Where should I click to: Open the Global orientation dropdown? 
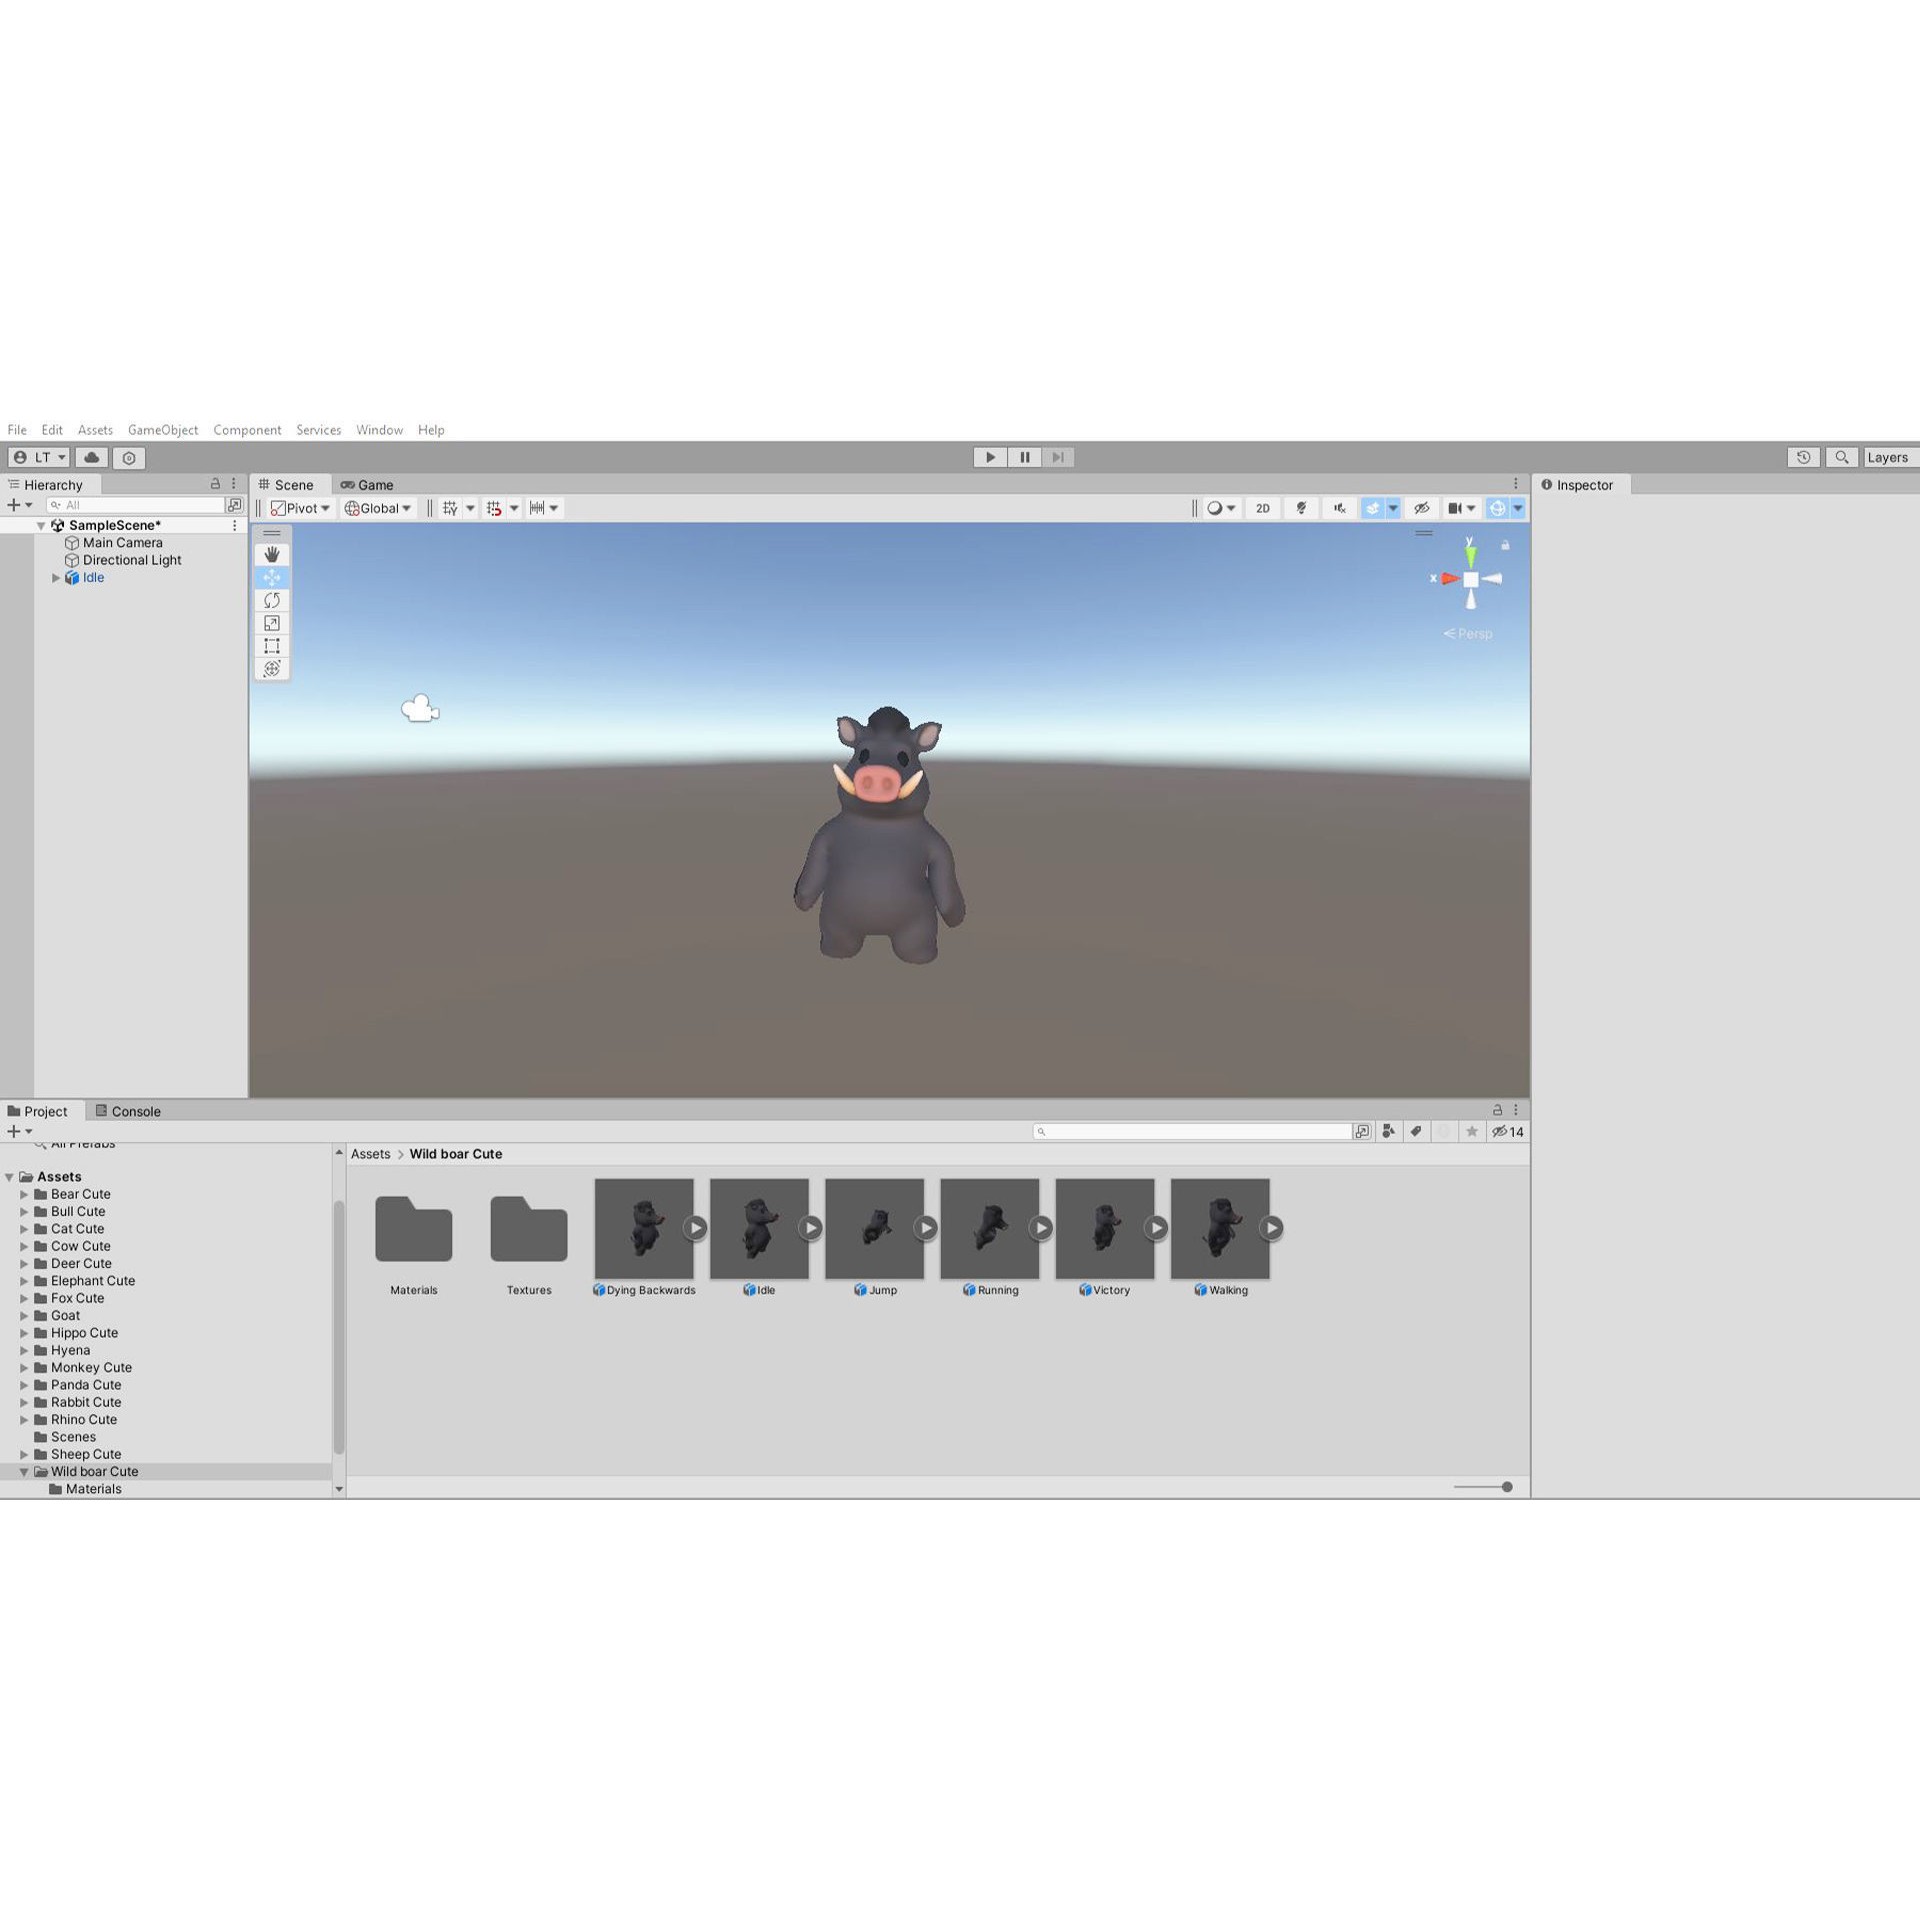coord(378,508)
